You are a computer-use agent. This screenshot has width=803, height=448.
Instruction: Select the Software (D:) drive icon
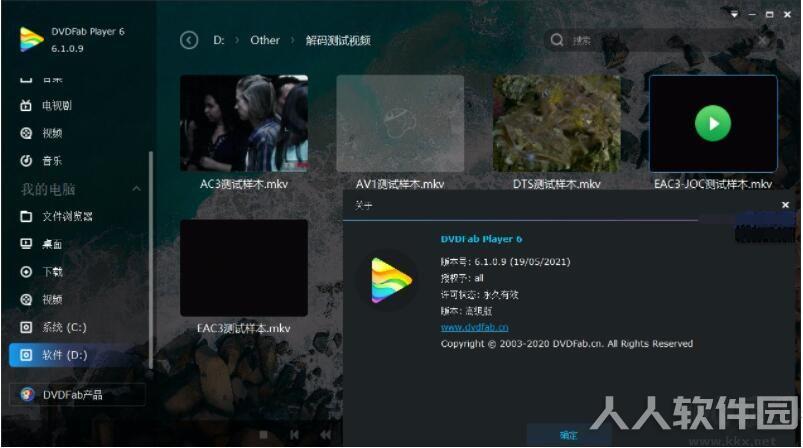coord(26,355)
